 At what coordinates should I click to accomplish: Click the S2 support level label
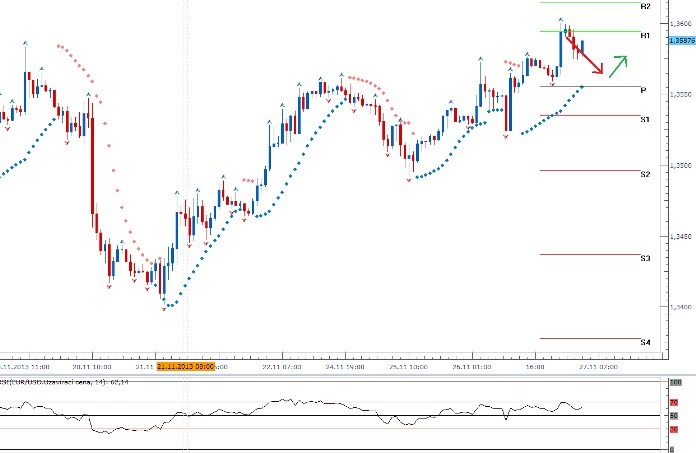tap(645, 174)
